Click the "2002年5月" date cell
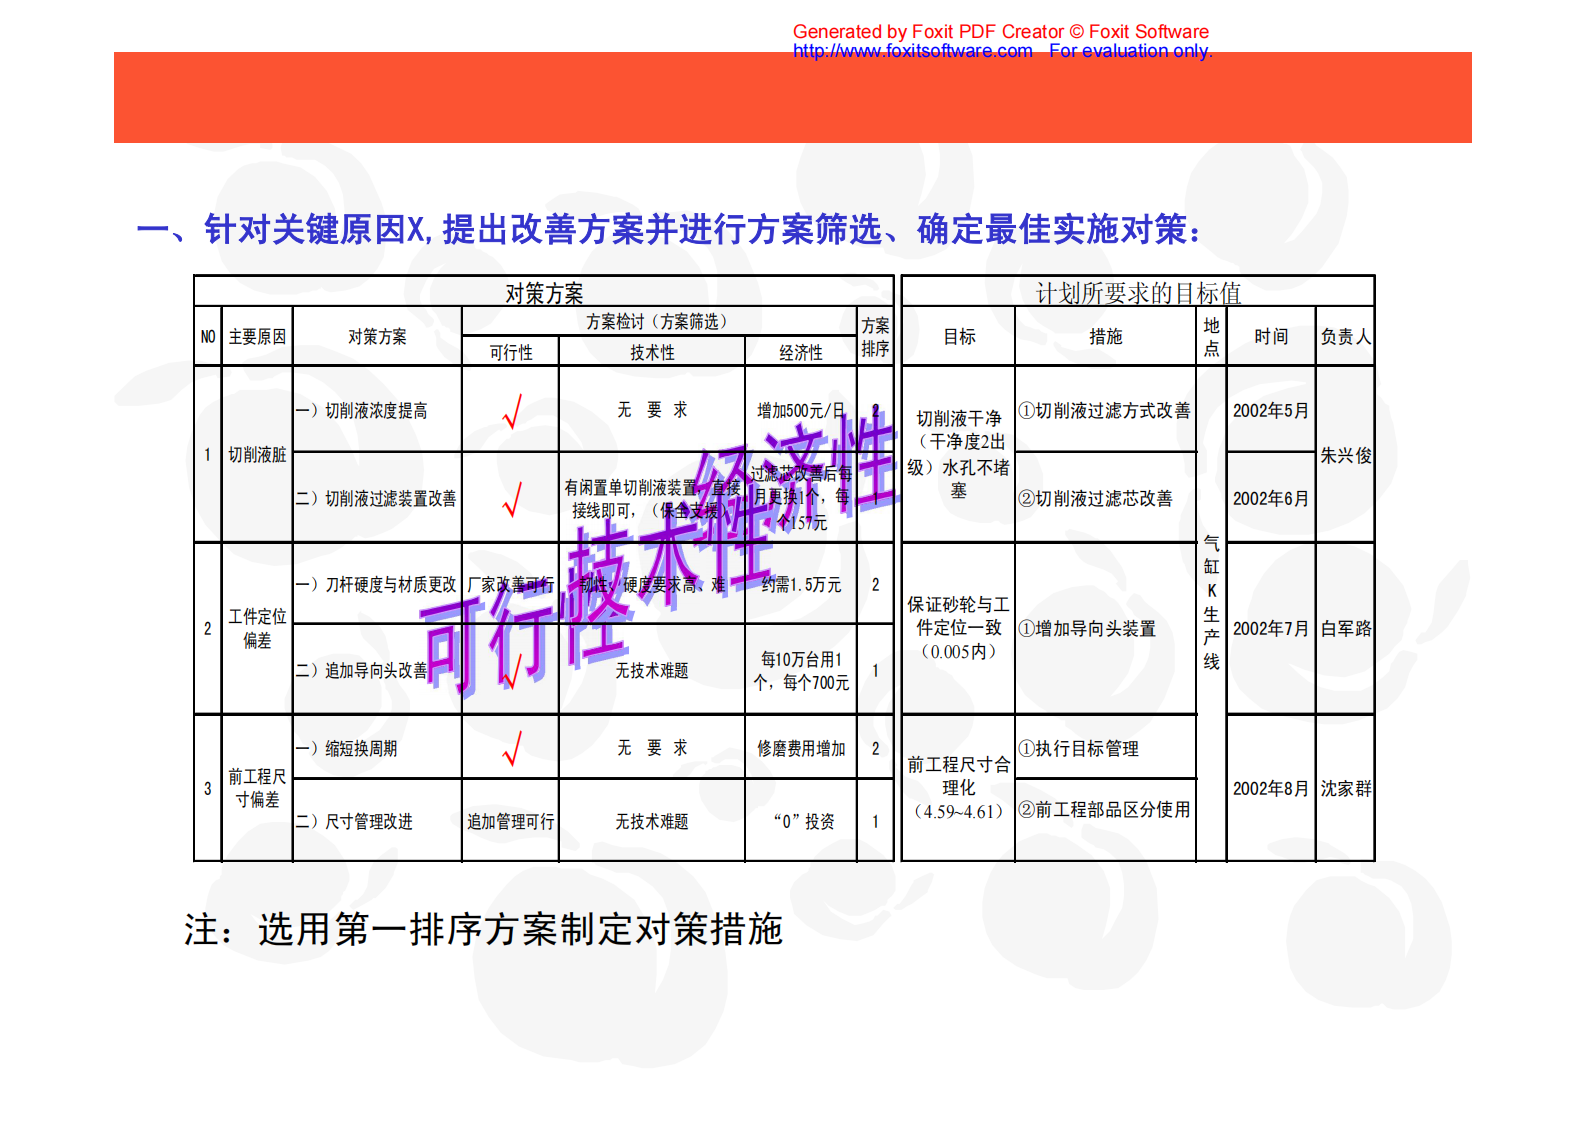 pyautogui.click(x=1271, y=411)
